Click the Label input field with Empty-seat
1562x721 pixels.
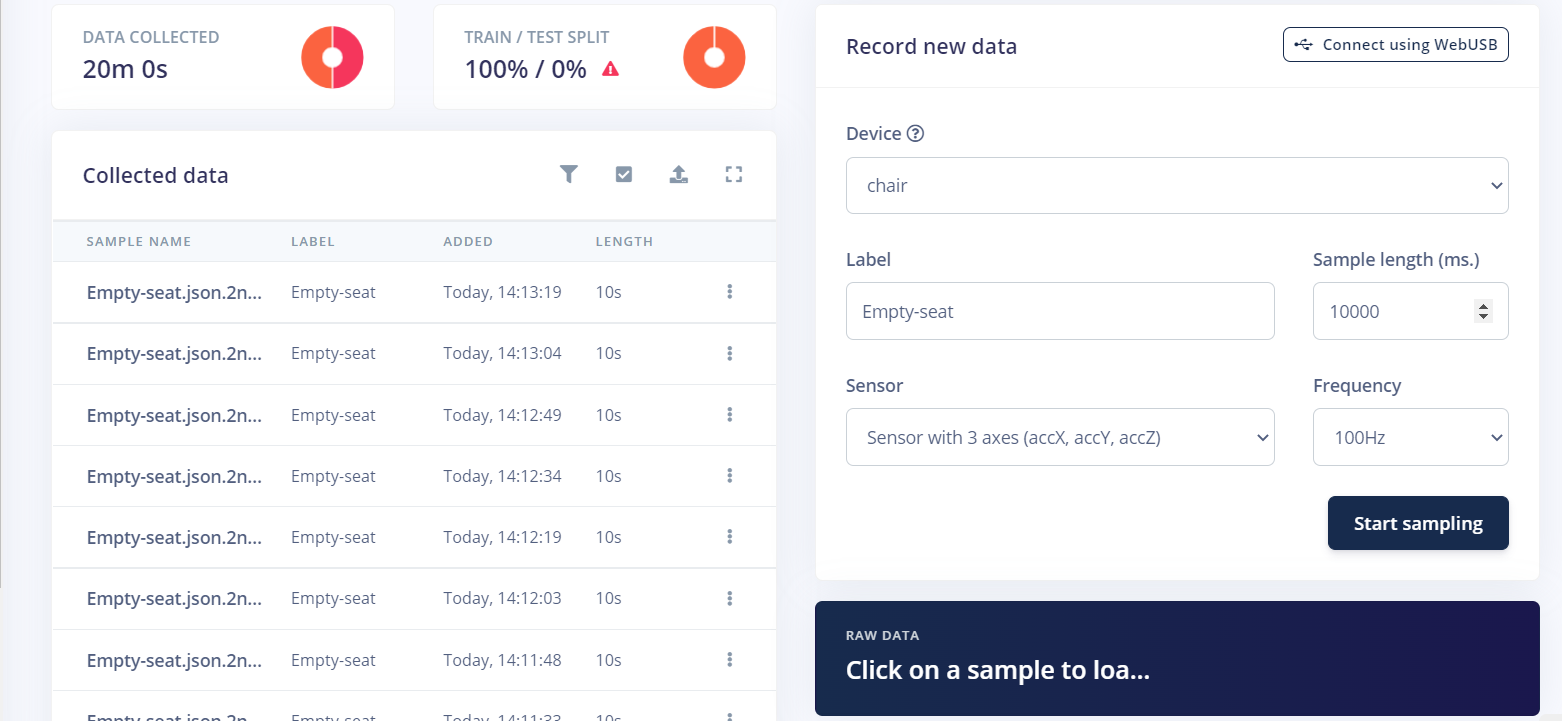click(1059, 311)
